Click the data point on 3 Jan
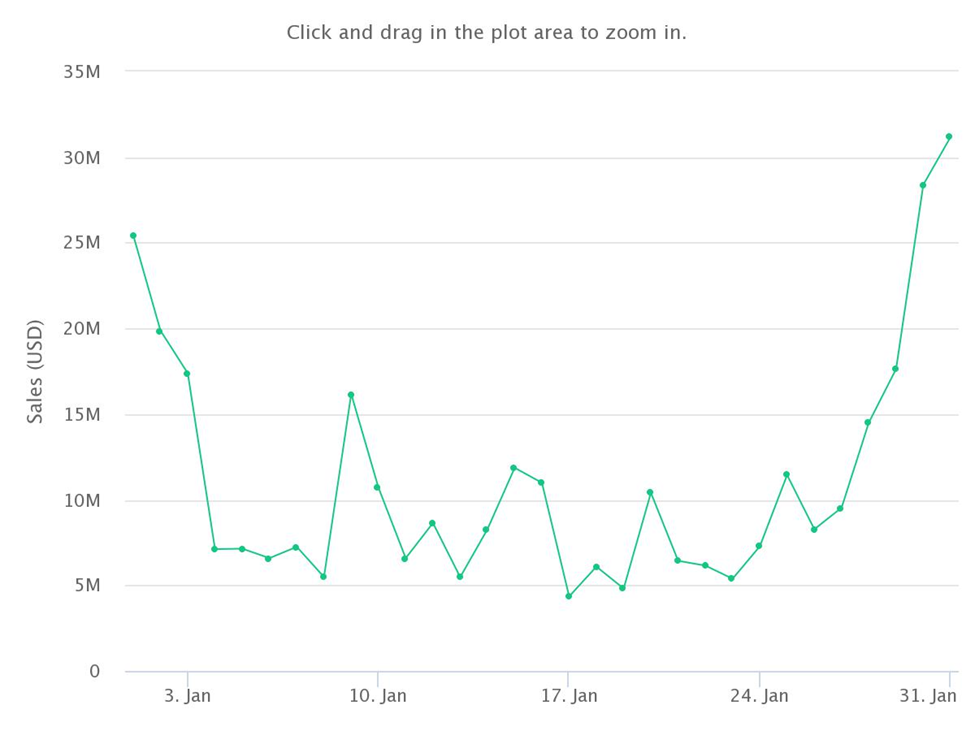This screenshot has height=731, width=975. [187, 374]
